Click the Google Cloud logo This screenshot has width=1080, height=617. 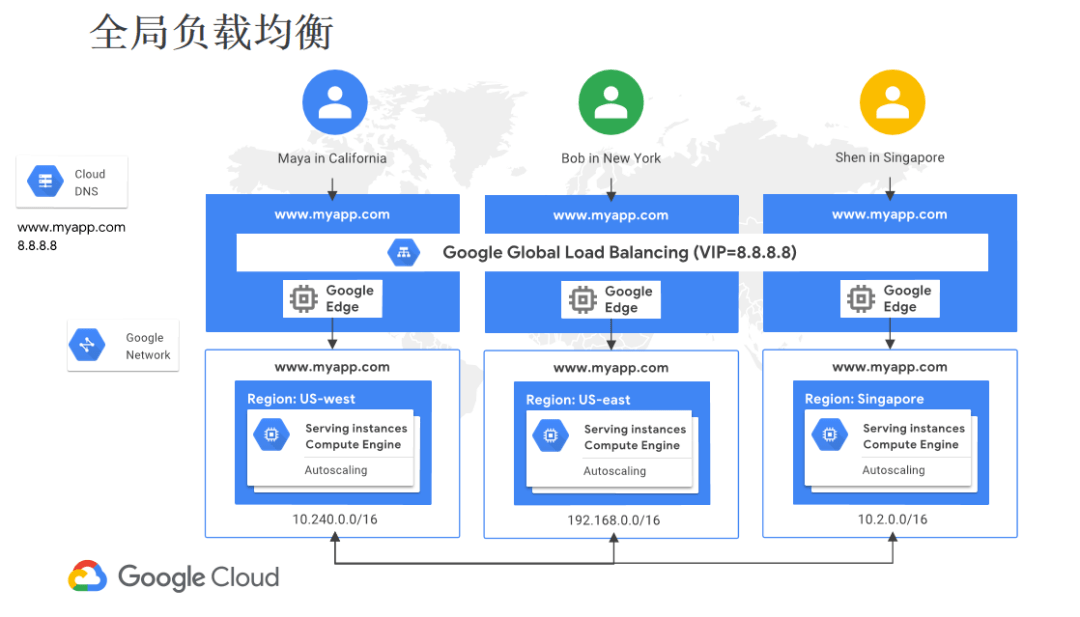tap(174, 576)
